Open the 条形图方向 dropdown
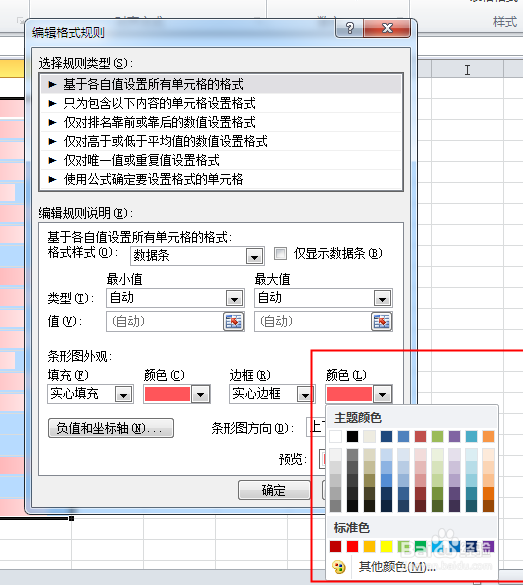 pos(316,427)
